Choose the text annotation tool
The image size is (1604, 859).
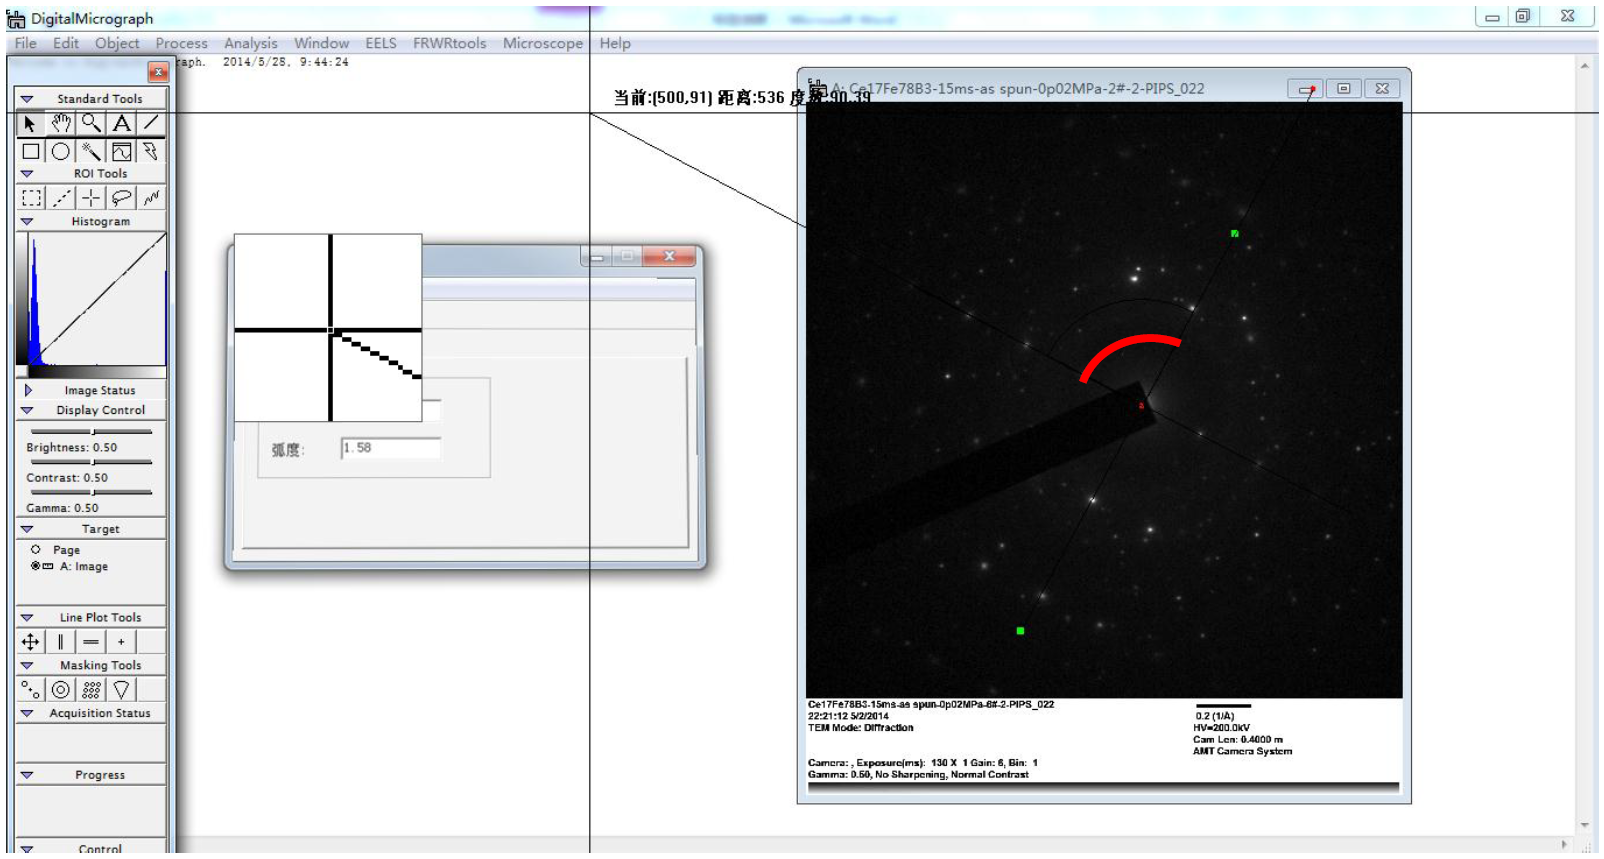point(121,123)
